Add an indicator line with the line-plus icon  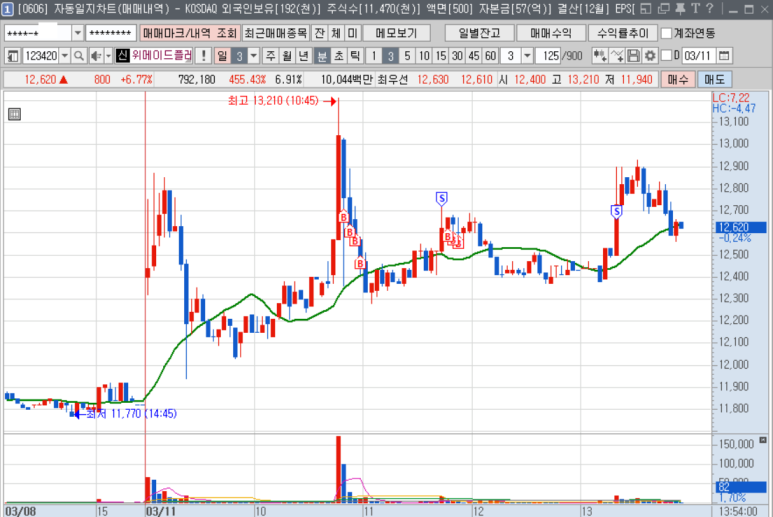(x=617, y=56)
